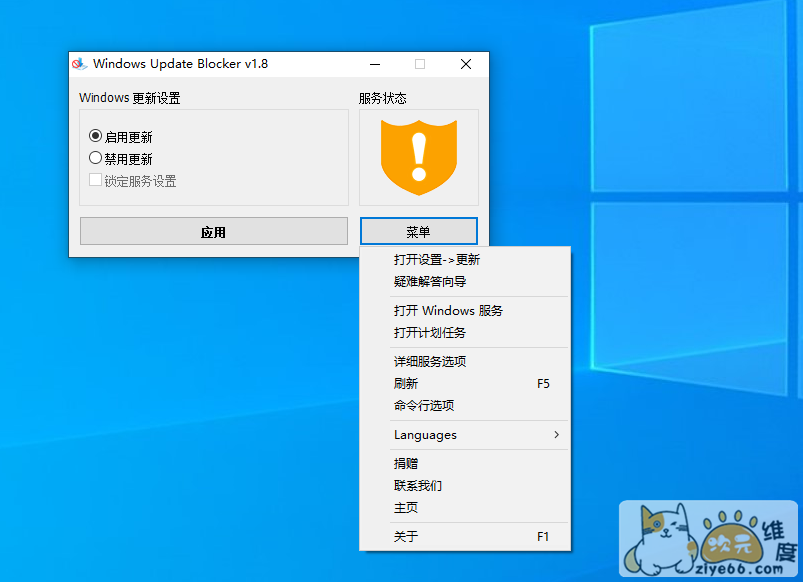This screenshot has width=803, height=582.
Task: Choose 详细服务选项 menu entry
Action: pyautogui.click(x=465, y=362)
